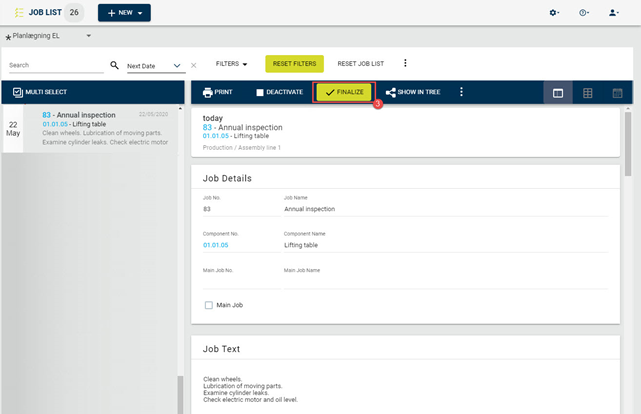The height and width of the screenshot is (414, 641).
Task: Open the New dropdown button
Action: [x=124, y=13]
